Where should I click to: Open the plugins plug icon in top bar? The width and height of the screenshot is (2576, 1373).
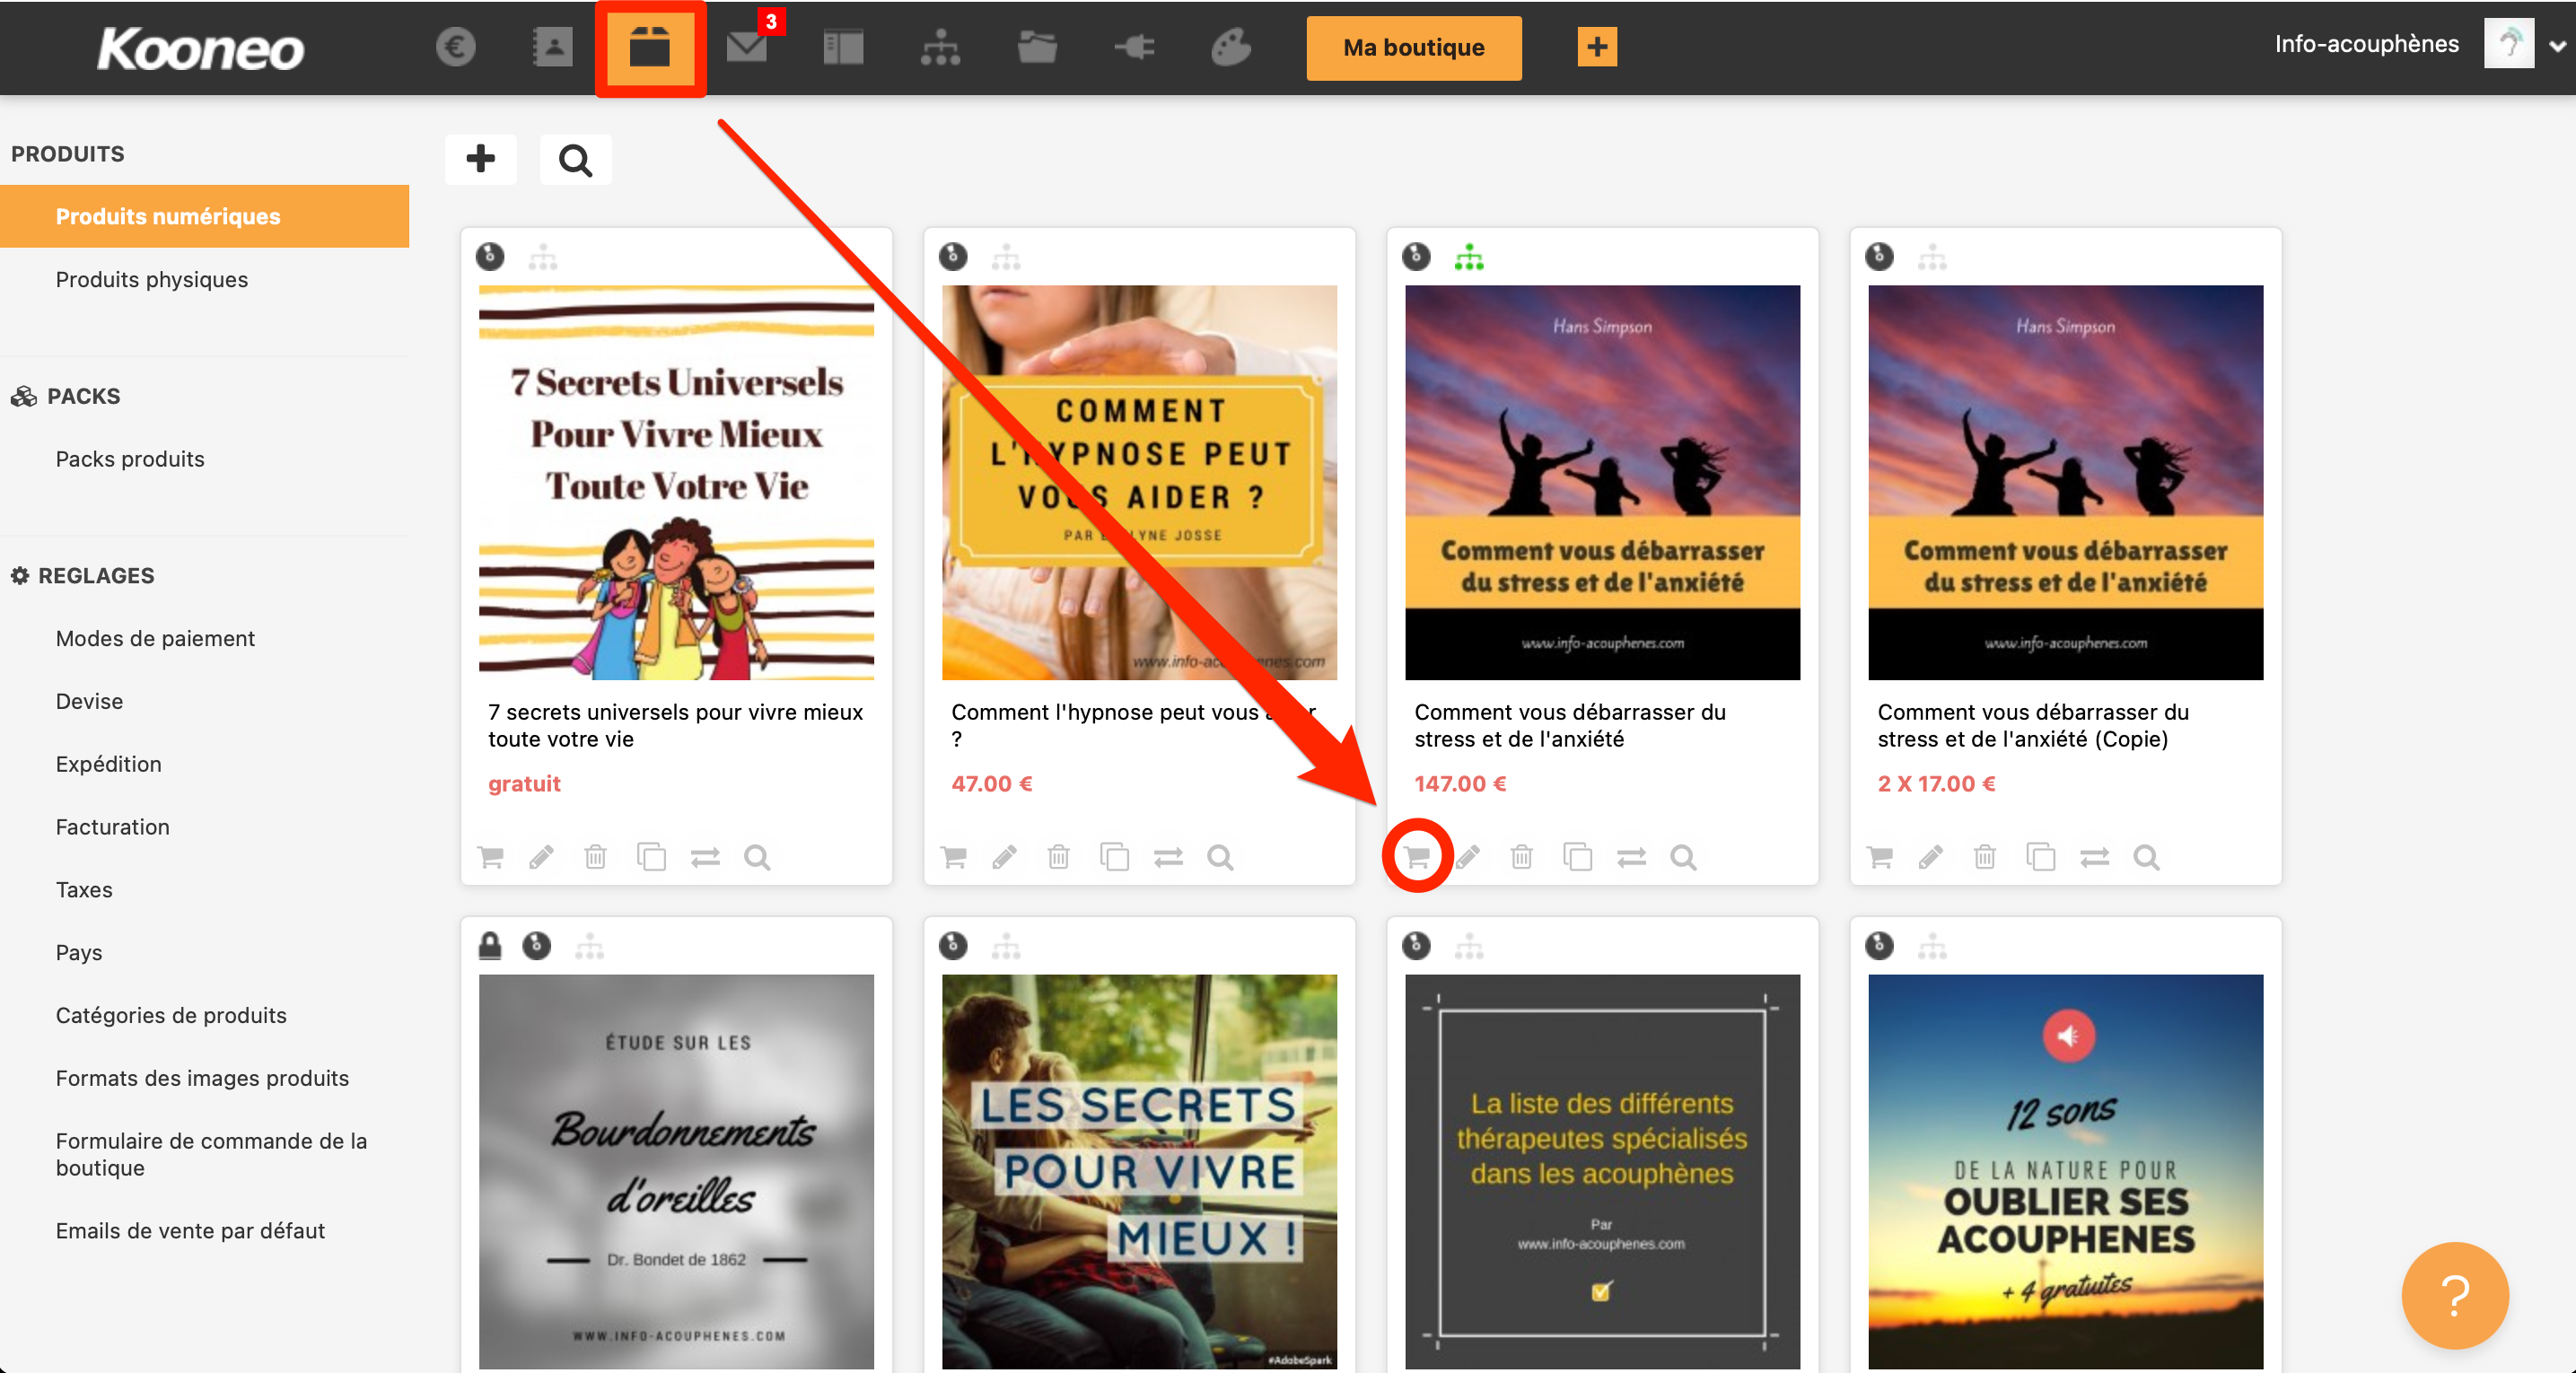[1134, 47]
